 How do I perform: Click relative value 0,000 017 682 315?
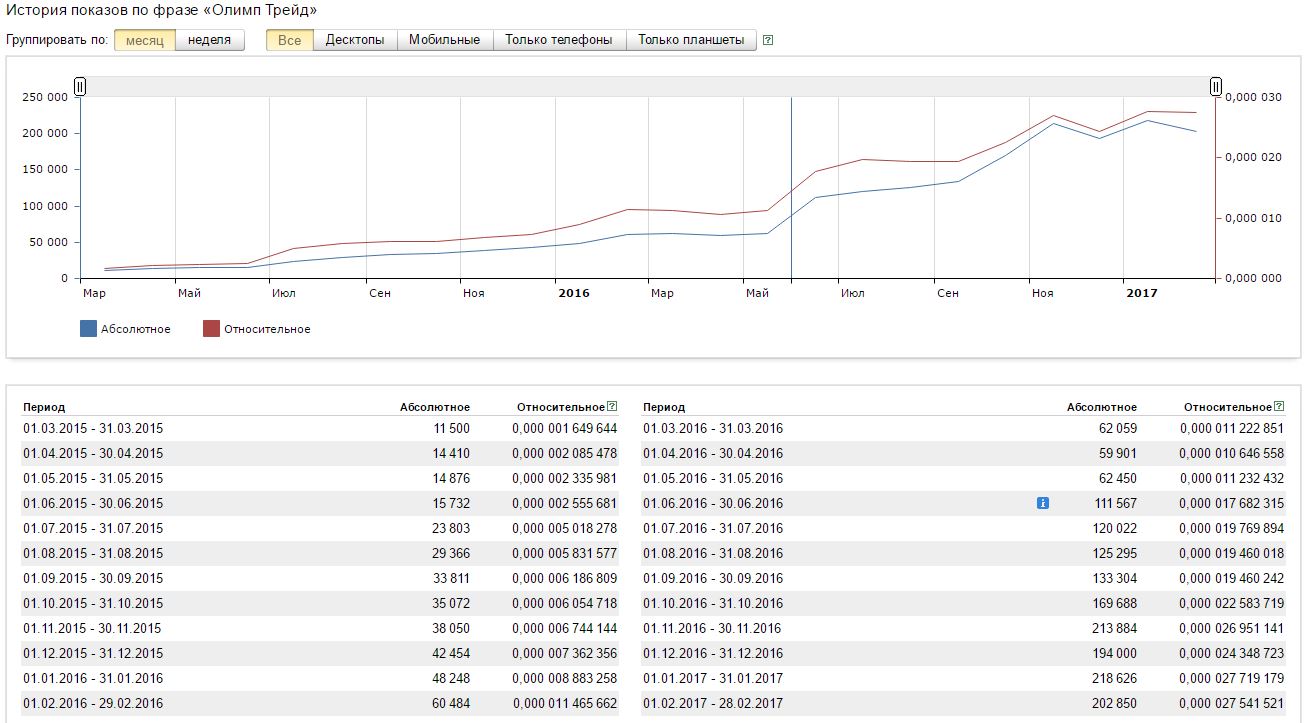1232,503
